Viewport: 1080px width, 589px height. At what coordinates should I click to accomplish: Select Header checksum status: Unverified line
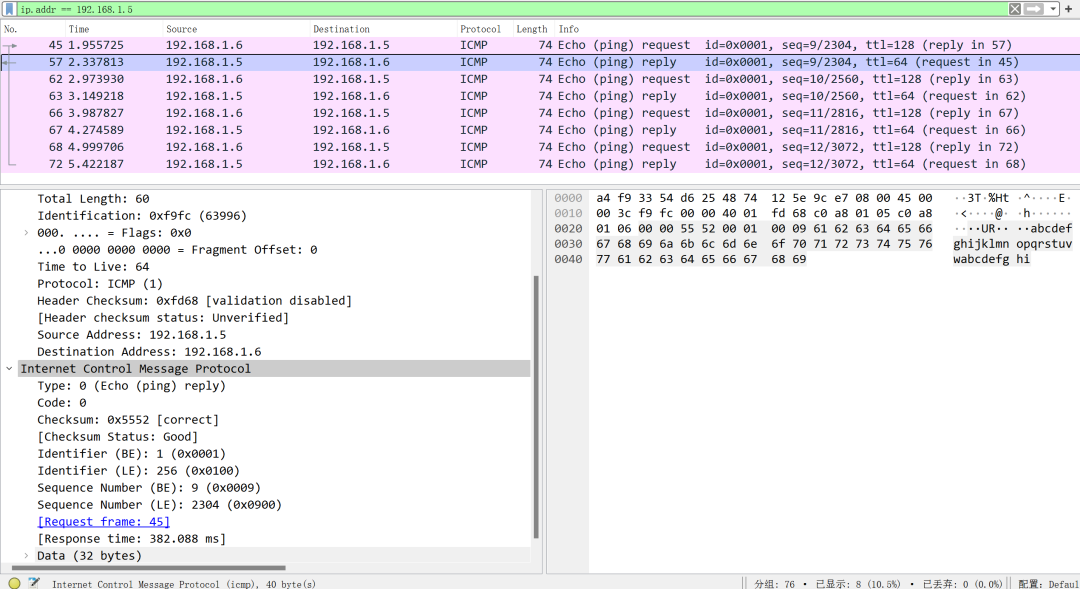pos(163,318)
